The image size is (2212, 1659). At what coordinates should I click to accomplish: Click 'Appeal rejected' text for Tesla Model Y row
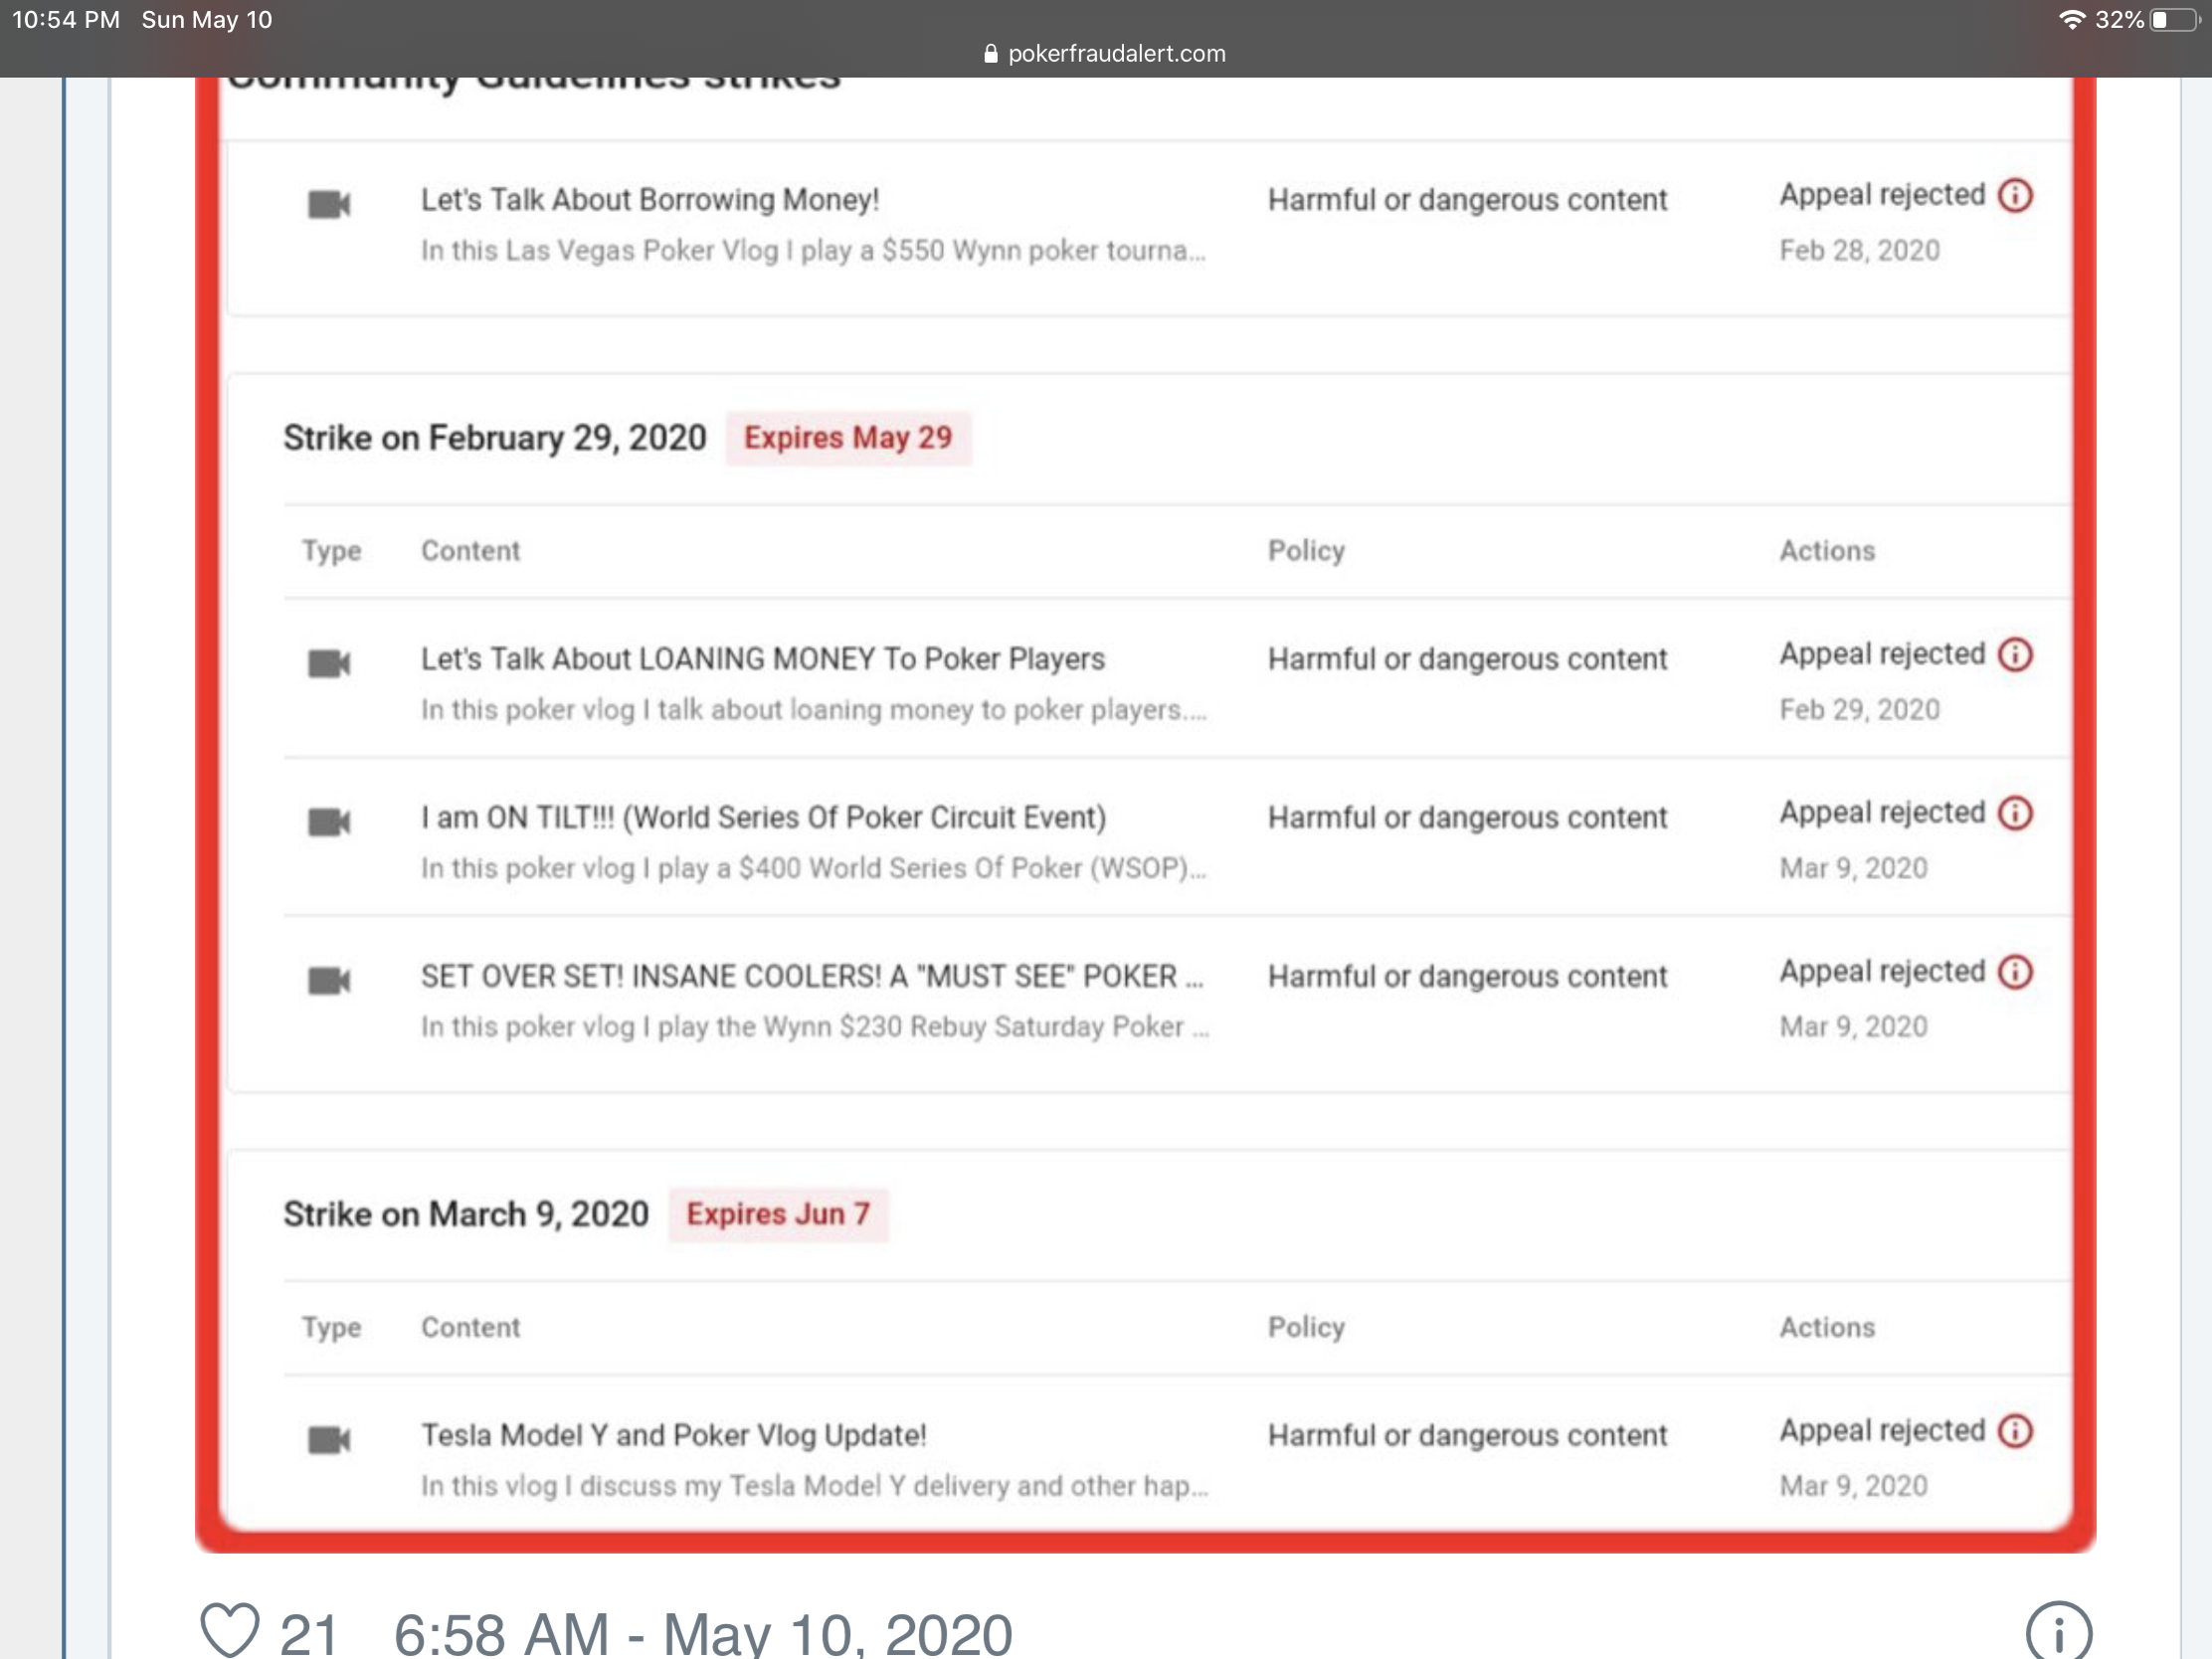coord(1882,1431)
